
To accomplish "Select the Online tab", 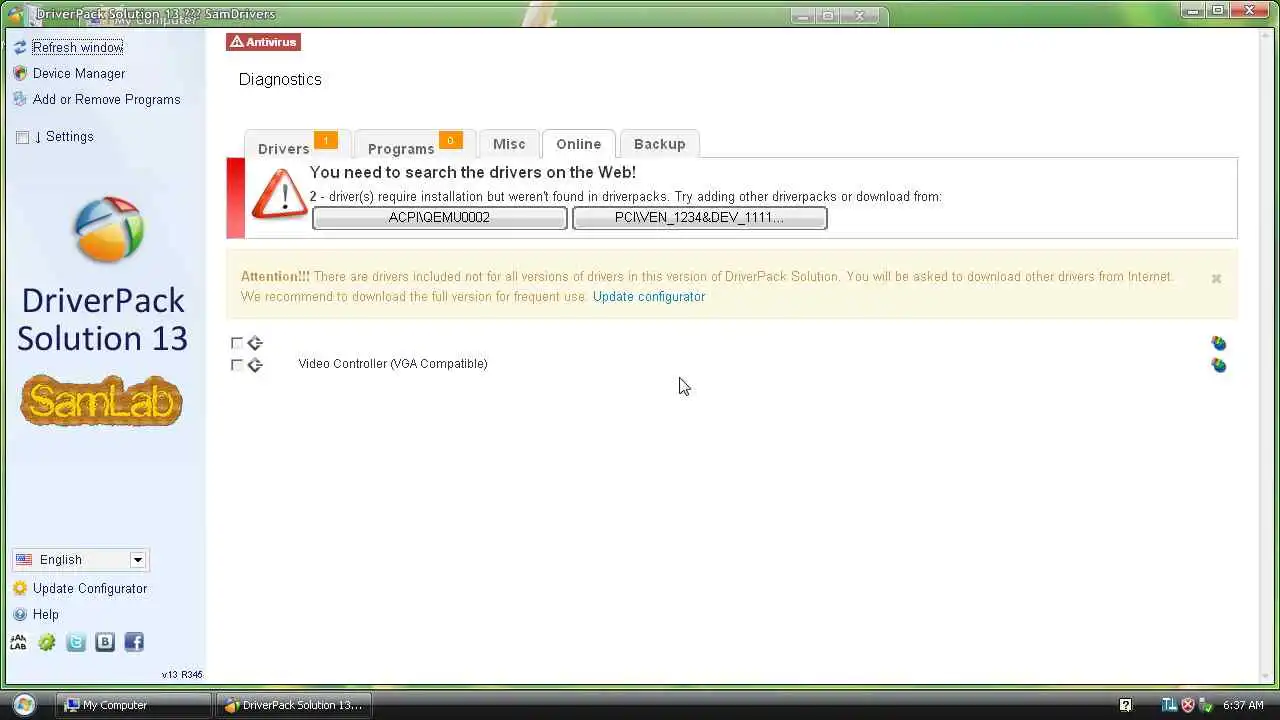I will coord(578,144).
